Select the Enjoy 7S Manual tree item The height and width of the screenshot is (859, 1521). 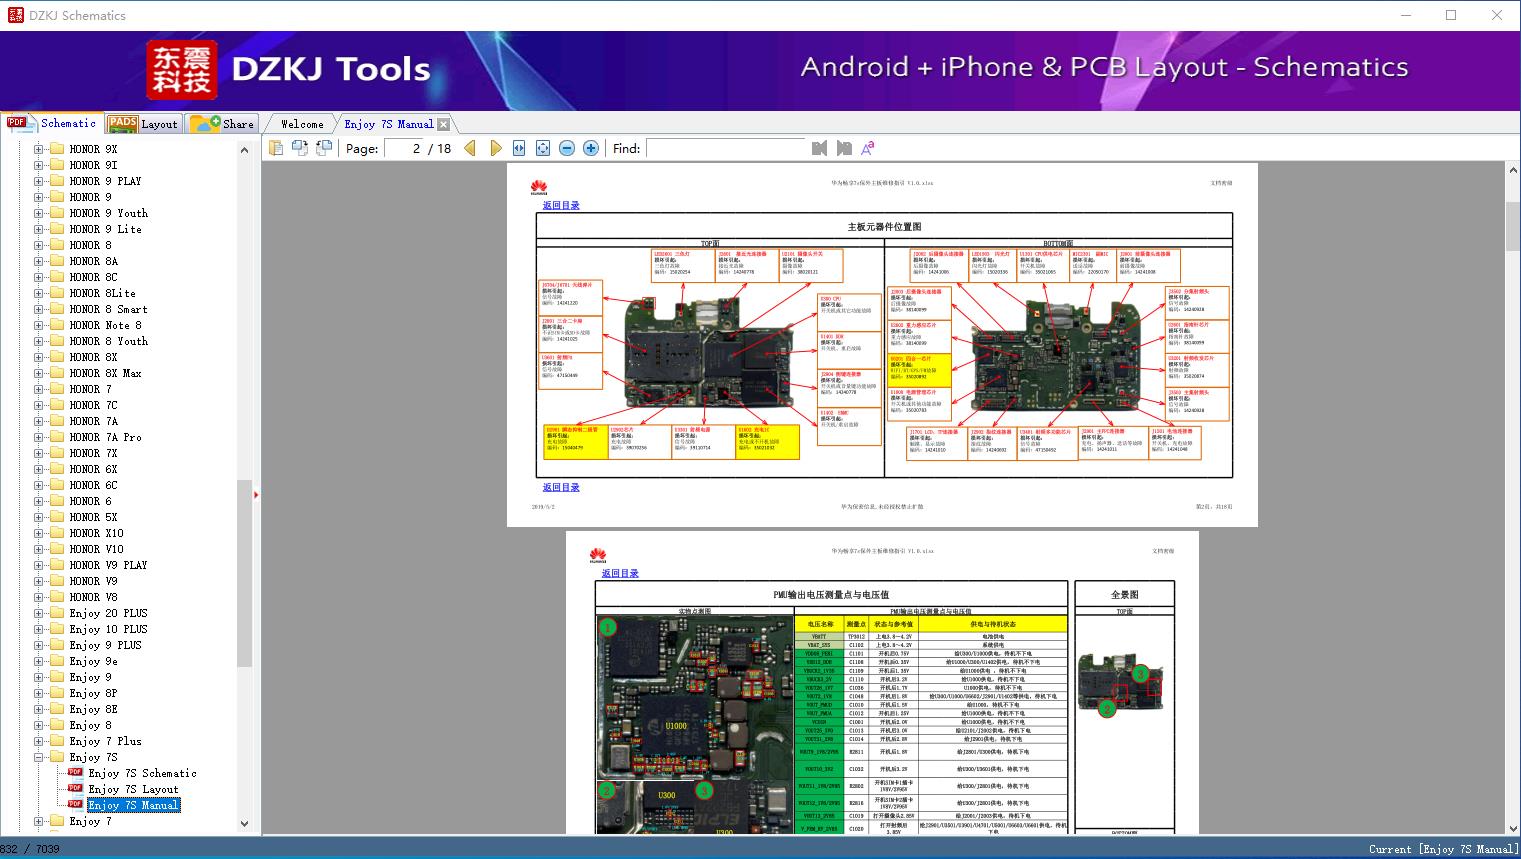click(x=134, y=805)
